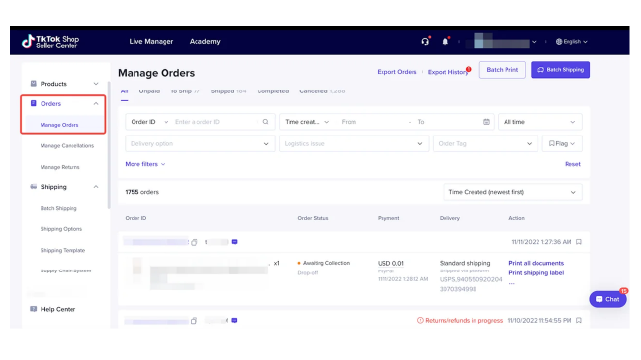Open the Order ID search type dropdown
Viewport: 641px width, 360px height.
[x=149, y=122]
